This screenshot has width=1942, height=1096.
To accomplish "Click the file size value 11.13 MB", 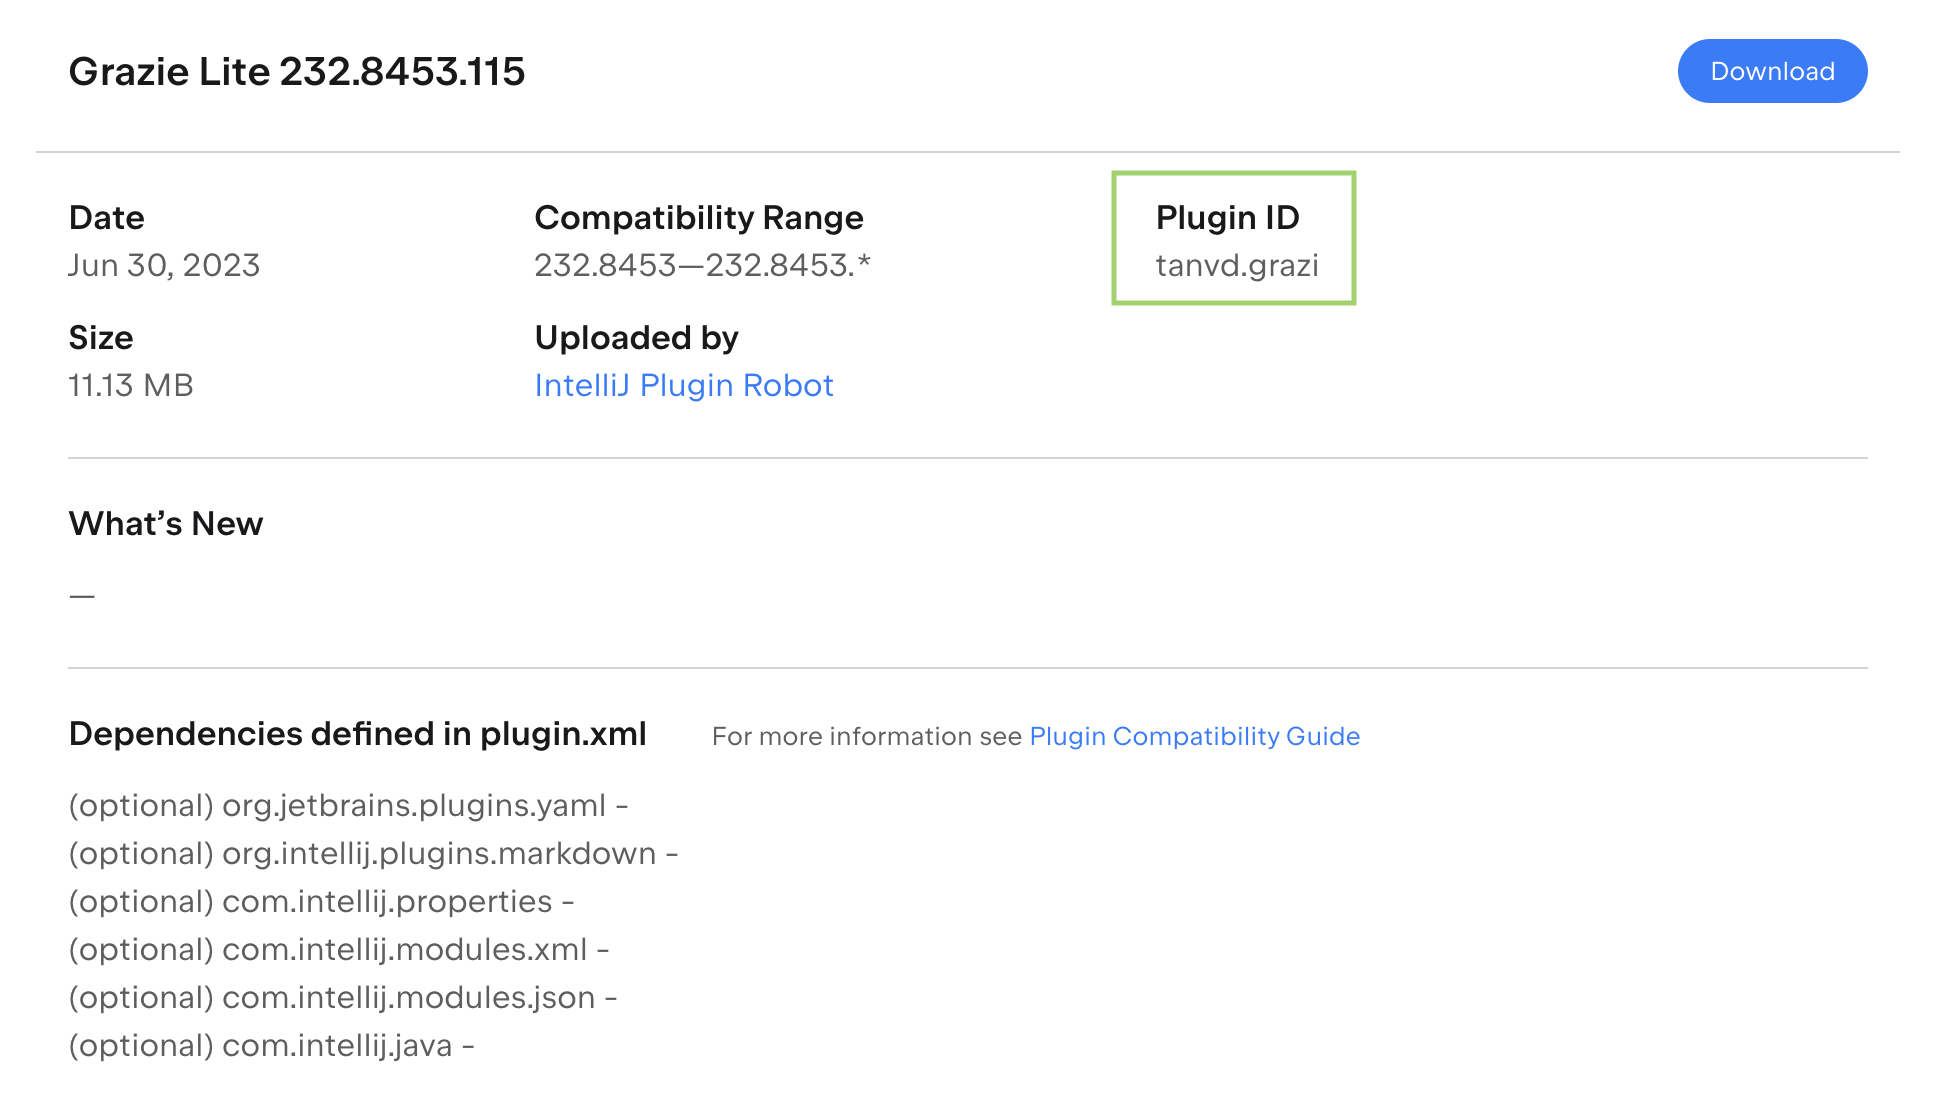I will [x=131, y=385].
